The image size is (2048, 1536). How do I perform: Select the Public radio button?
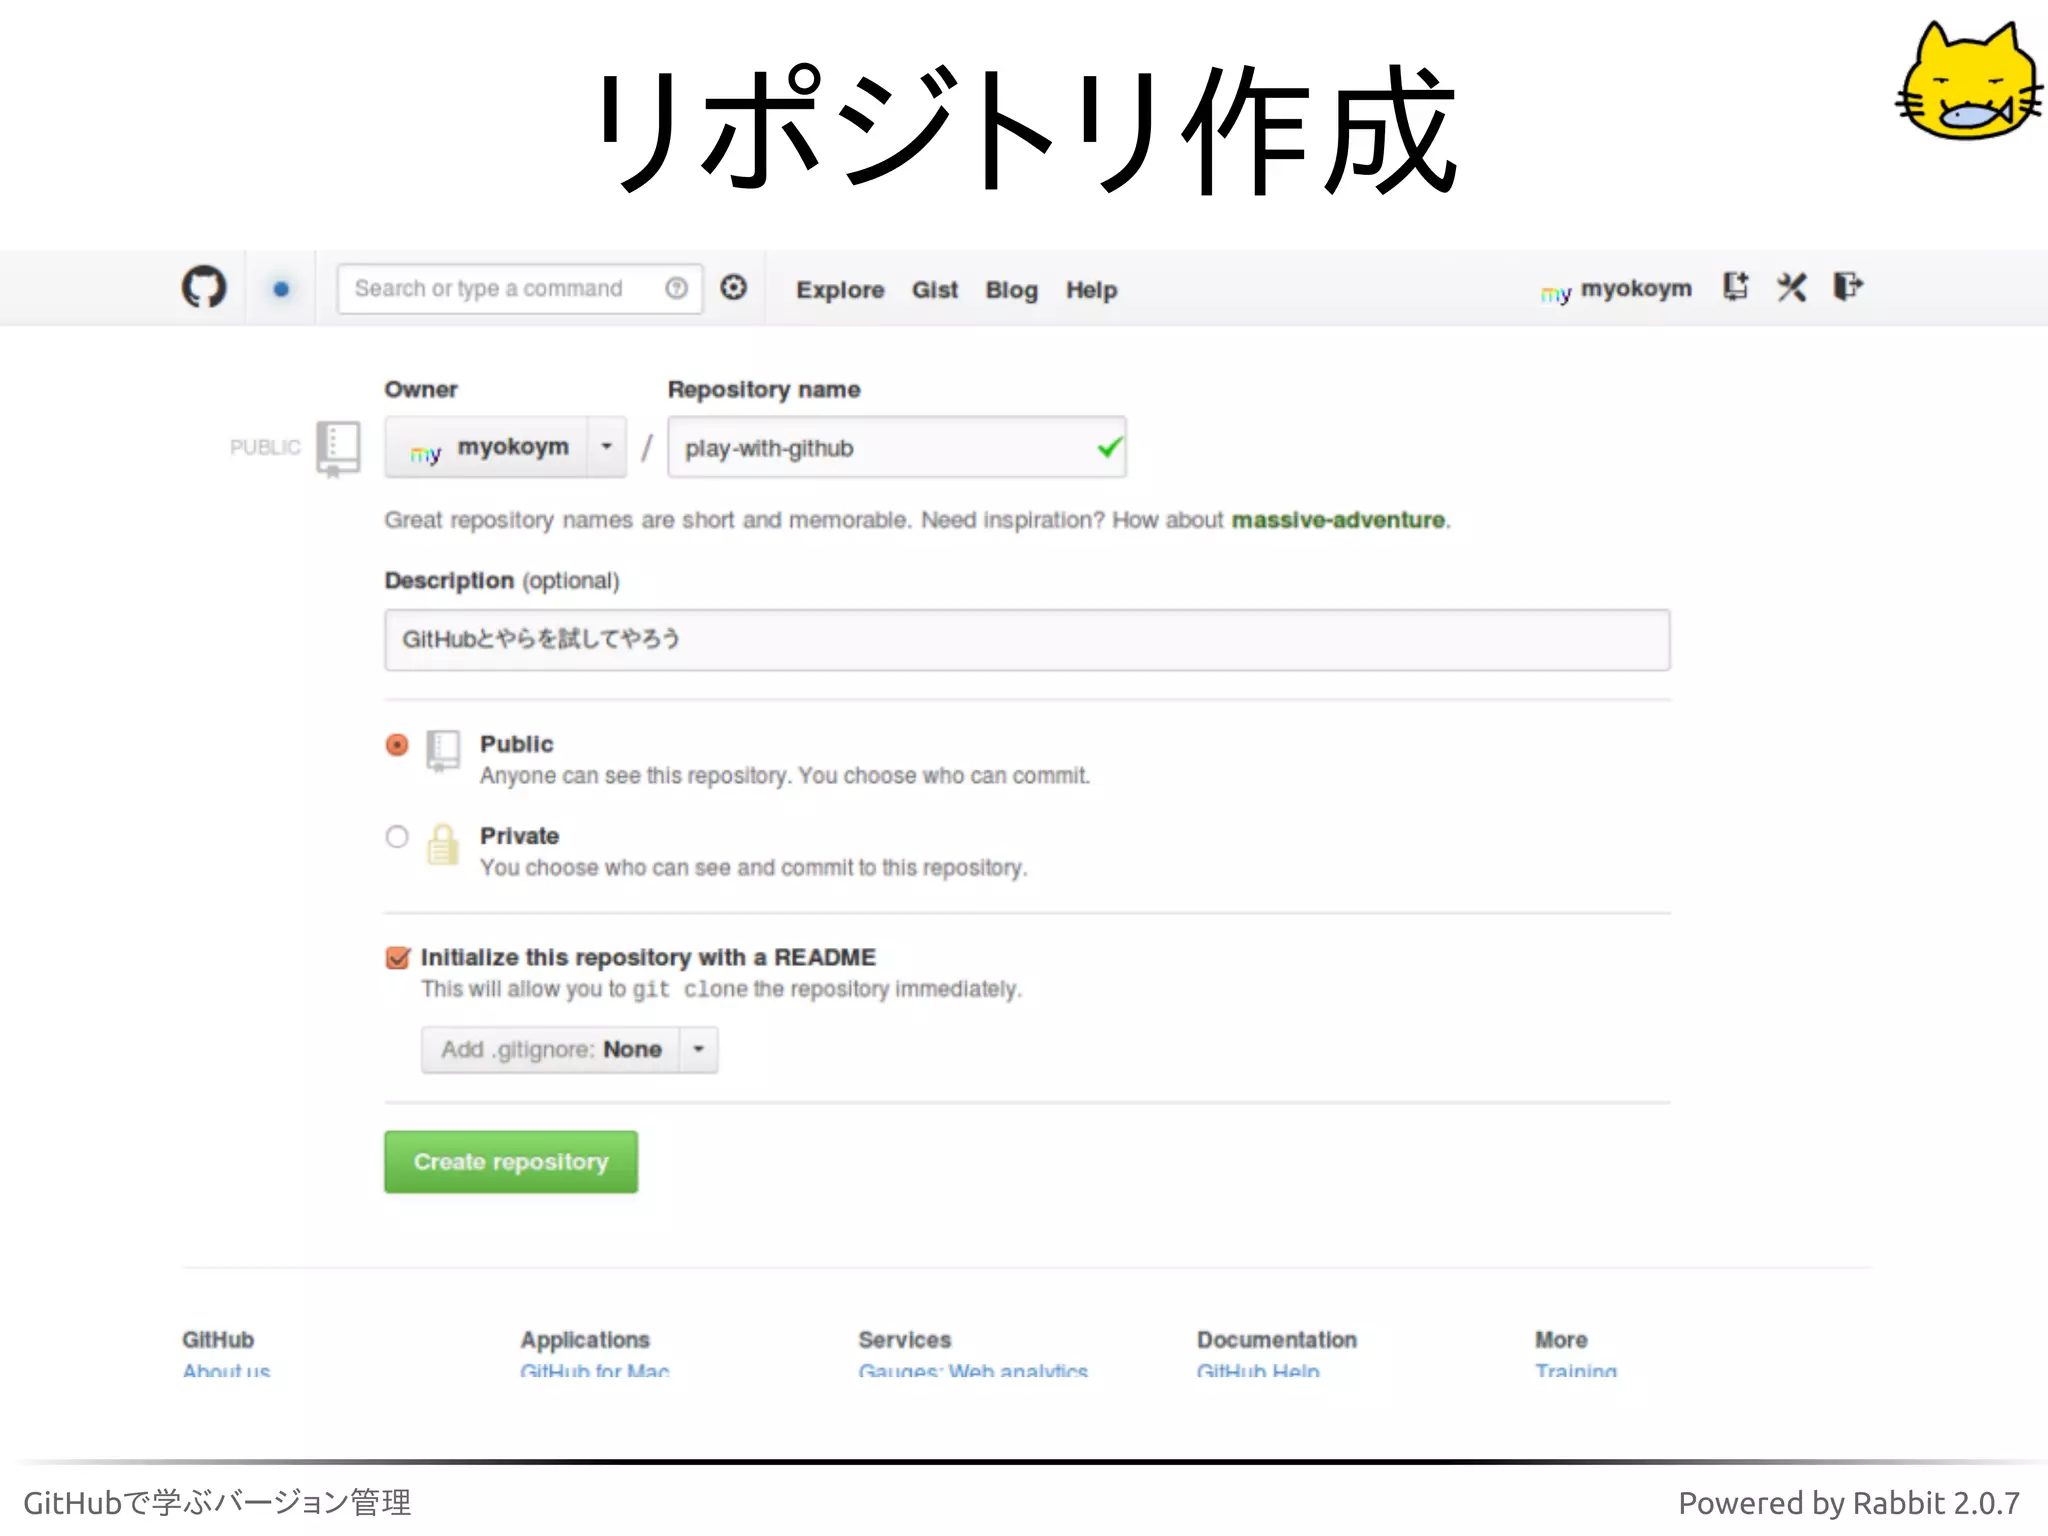point(397,745)
